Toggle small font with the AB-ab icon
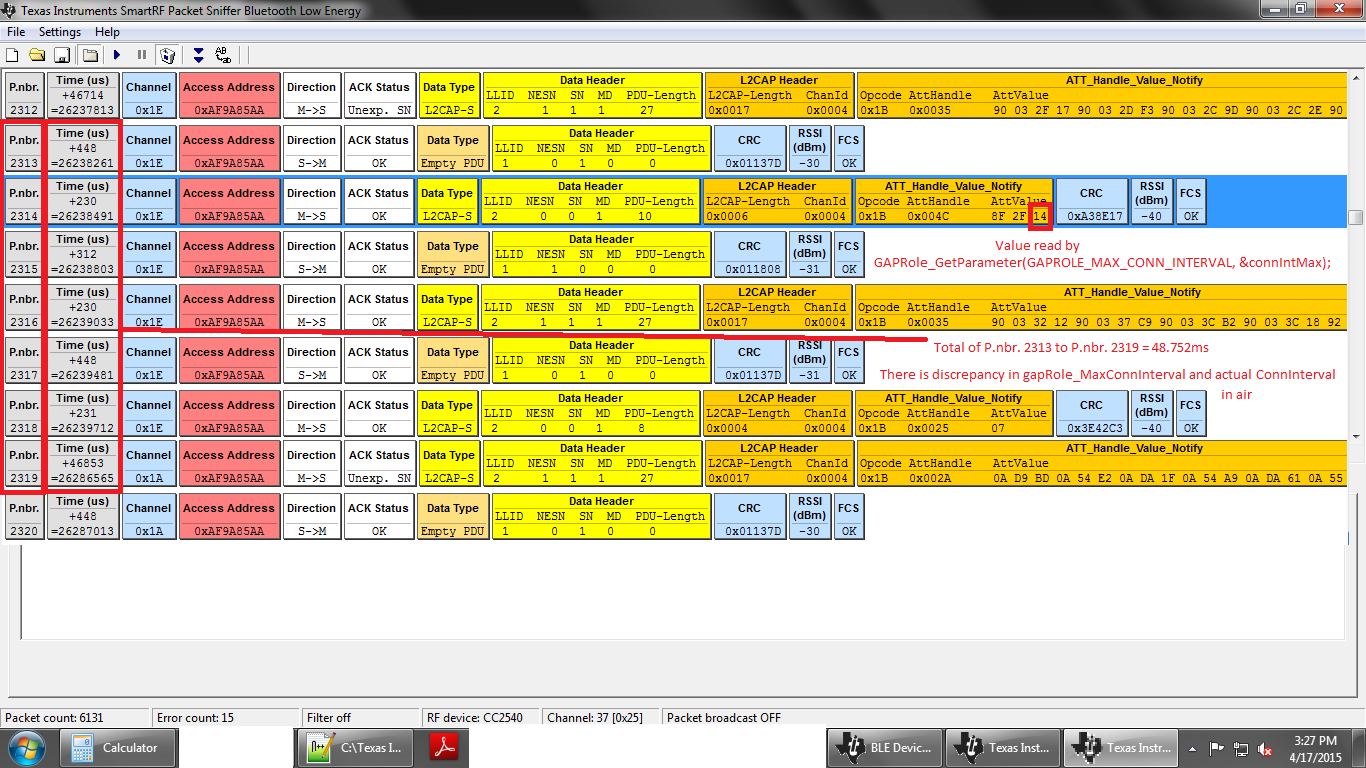Image resolution: width=1366 pixels, height=768 pixels. pos(223,55)
